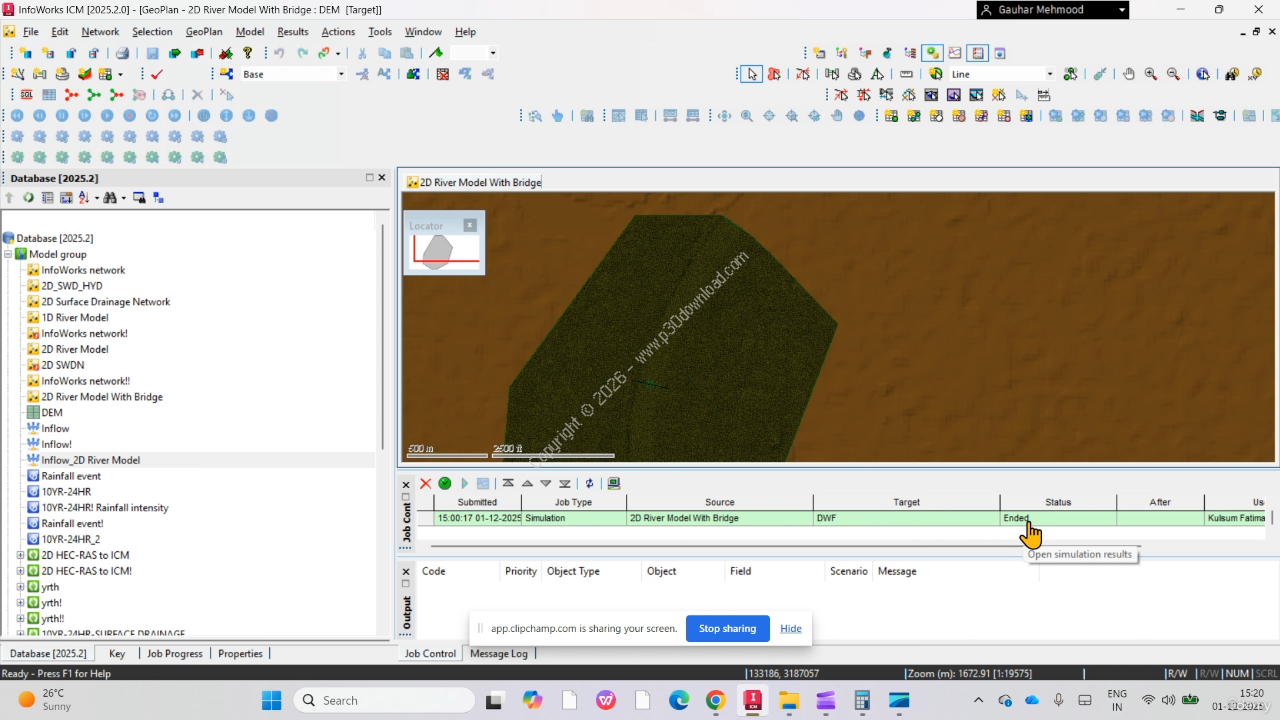Click the zoom in magnifier tool
Screen dimensions: 1280x720
coord(1151,74)
